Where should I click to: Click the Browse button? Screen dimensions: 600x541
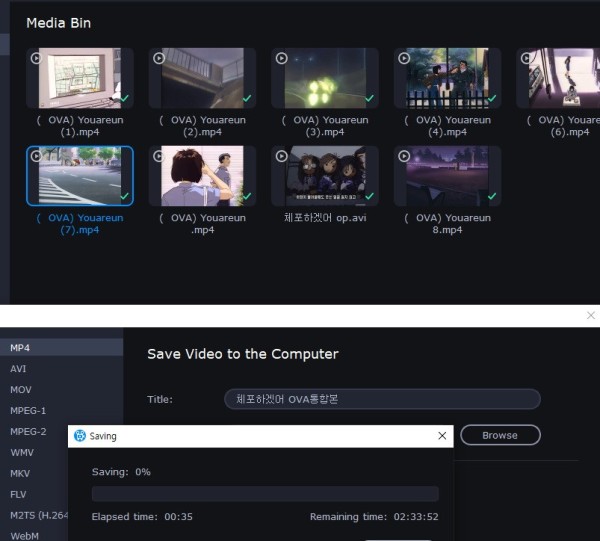(500, 435)
